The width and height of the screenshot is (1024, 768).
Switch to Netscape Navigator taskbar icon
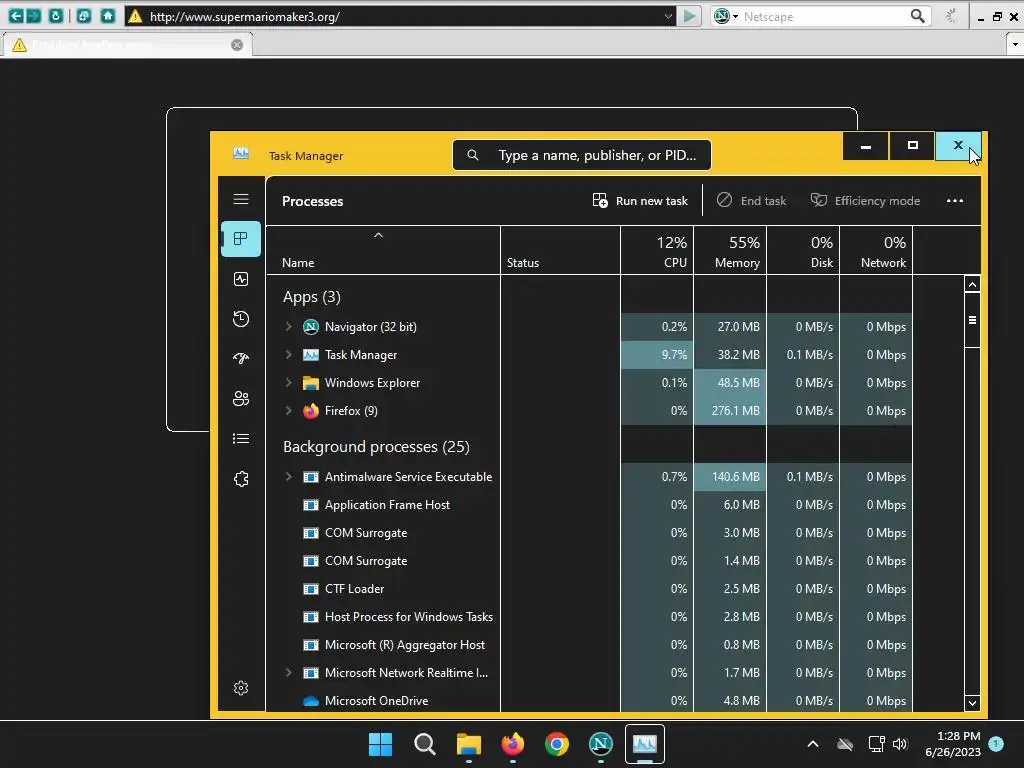click(x=601, y=744)
